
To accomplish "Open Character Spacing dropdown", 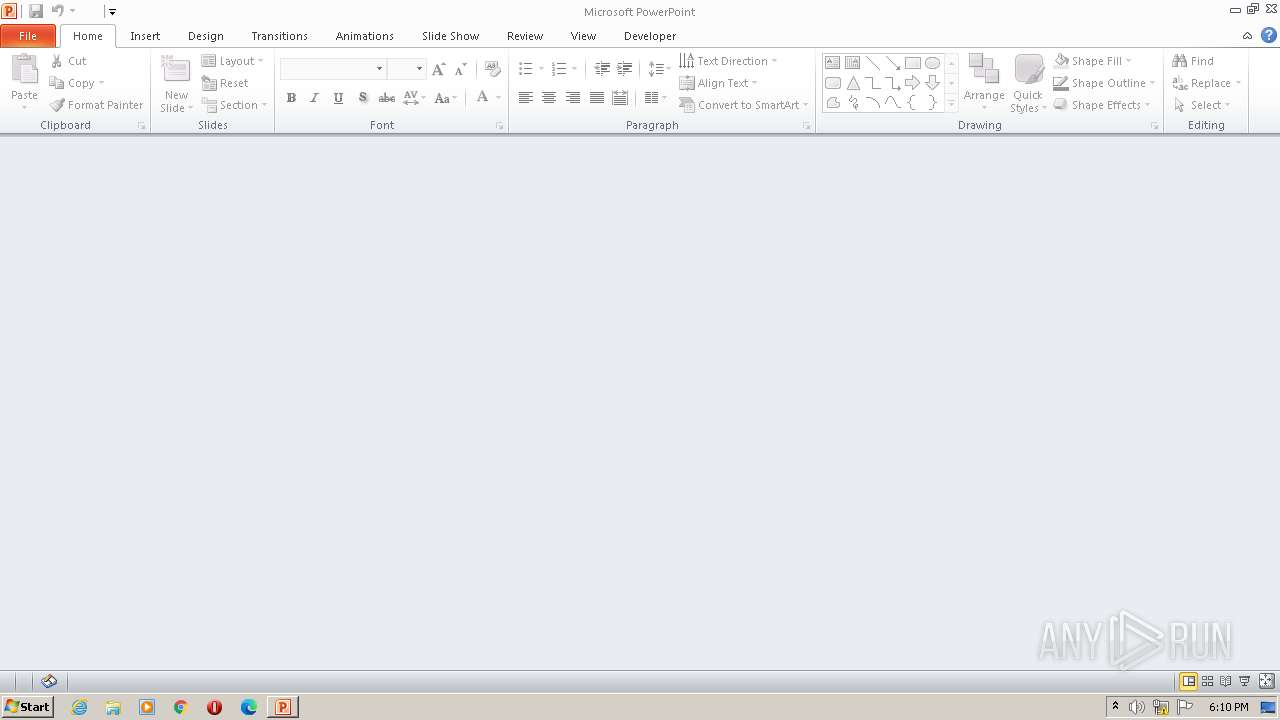I will click(414, 98).
